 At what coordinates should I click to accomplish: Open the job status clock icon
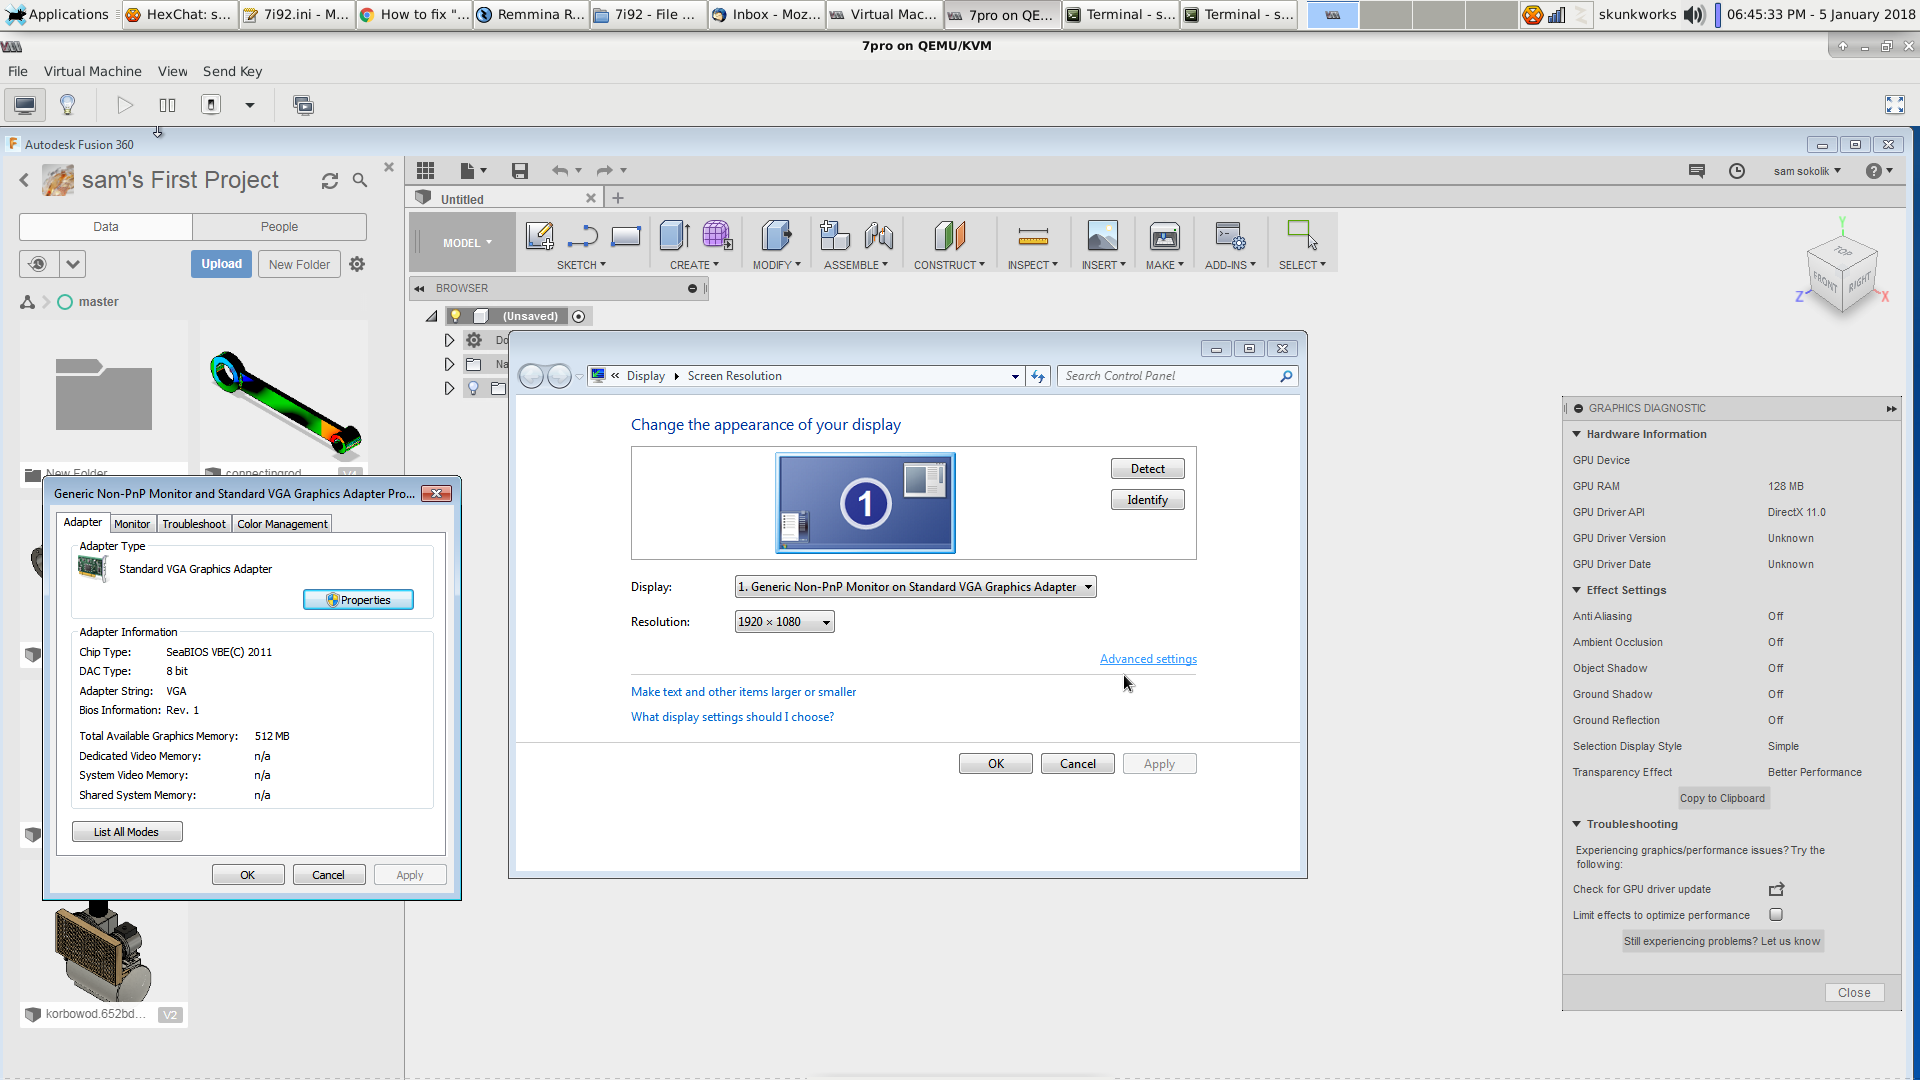[1737, 171]
